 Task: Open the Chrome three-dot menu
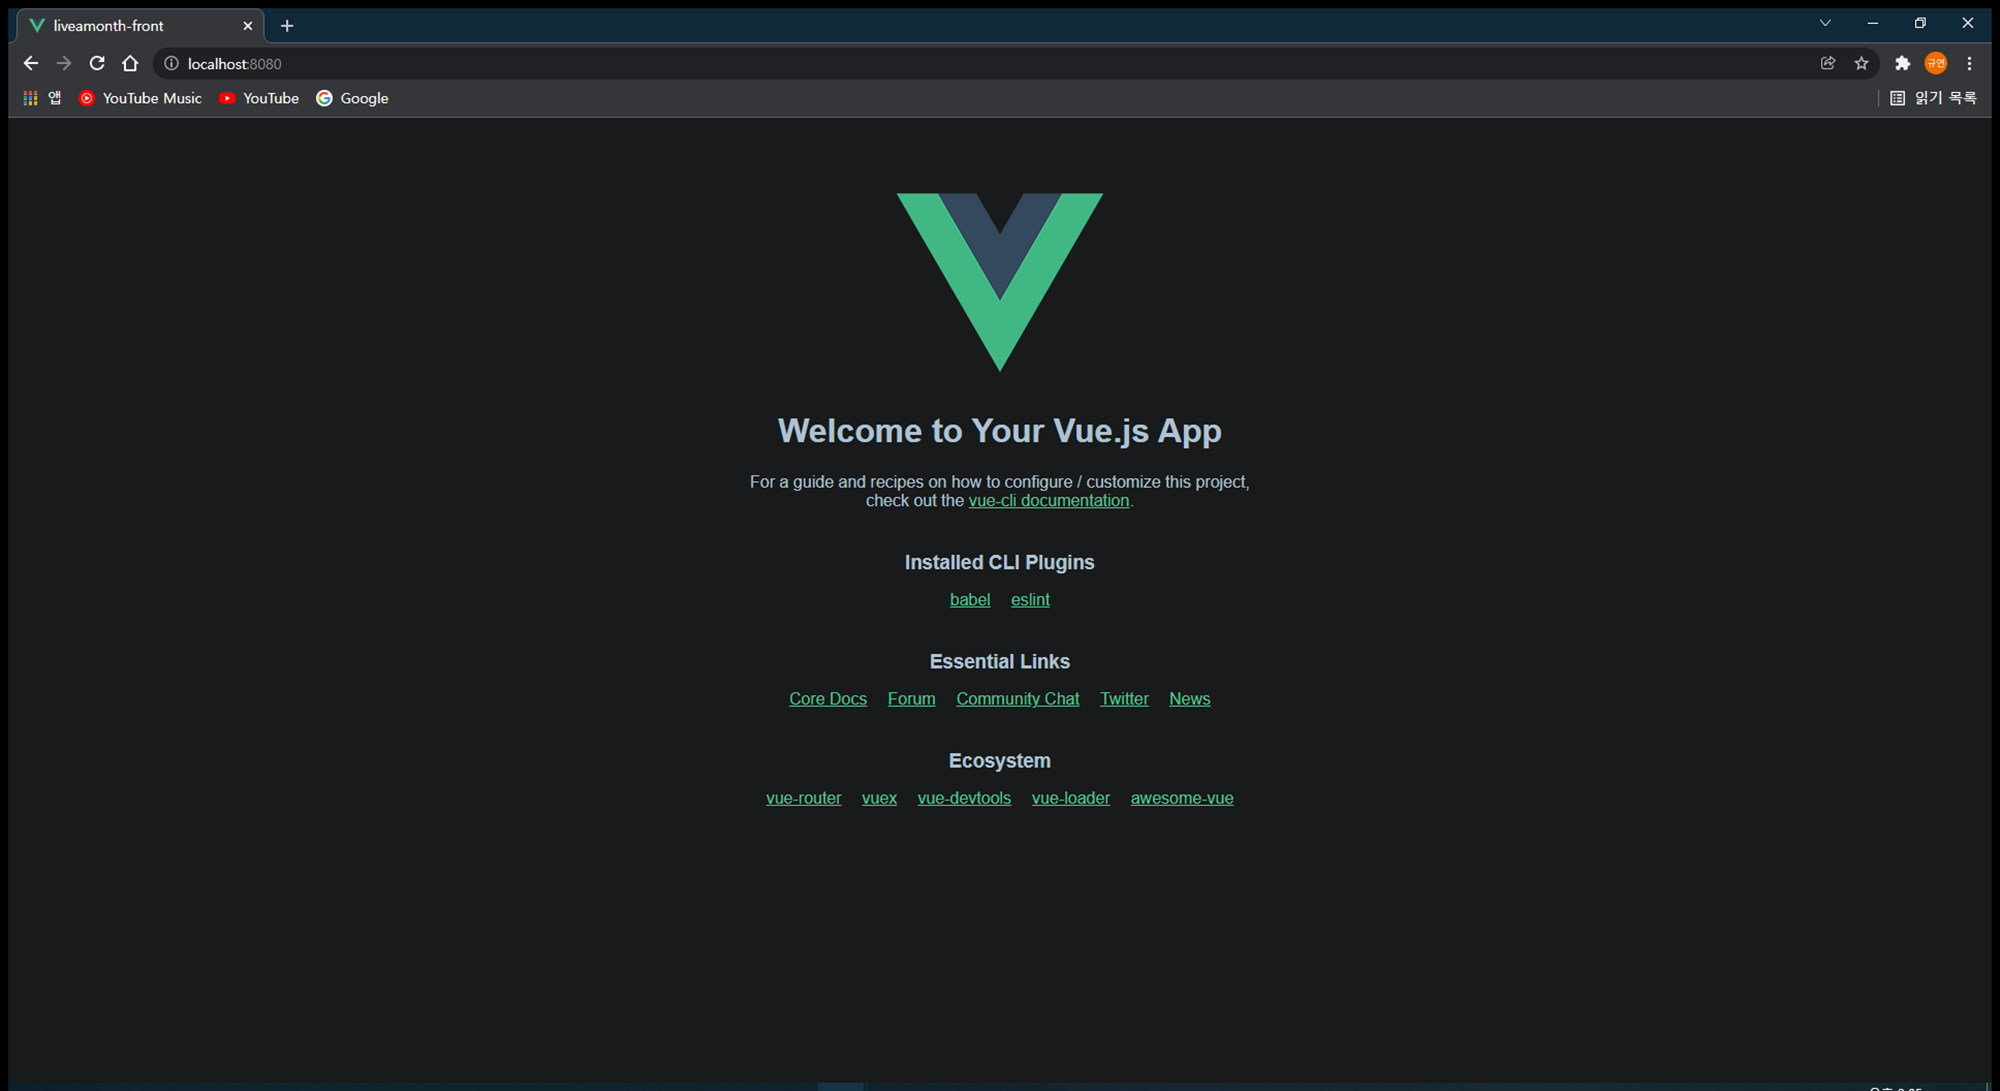coord(1969,63)
